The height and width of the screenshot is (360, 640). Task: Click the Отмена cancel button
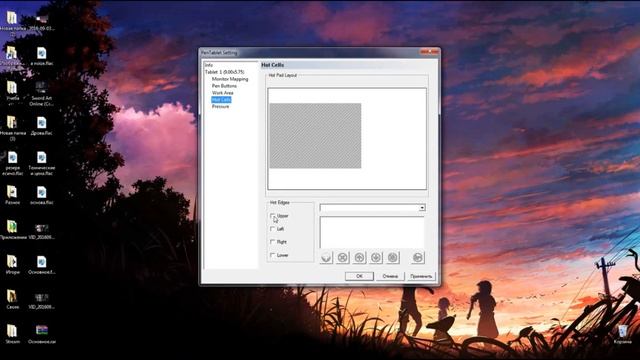click(390, 276)
